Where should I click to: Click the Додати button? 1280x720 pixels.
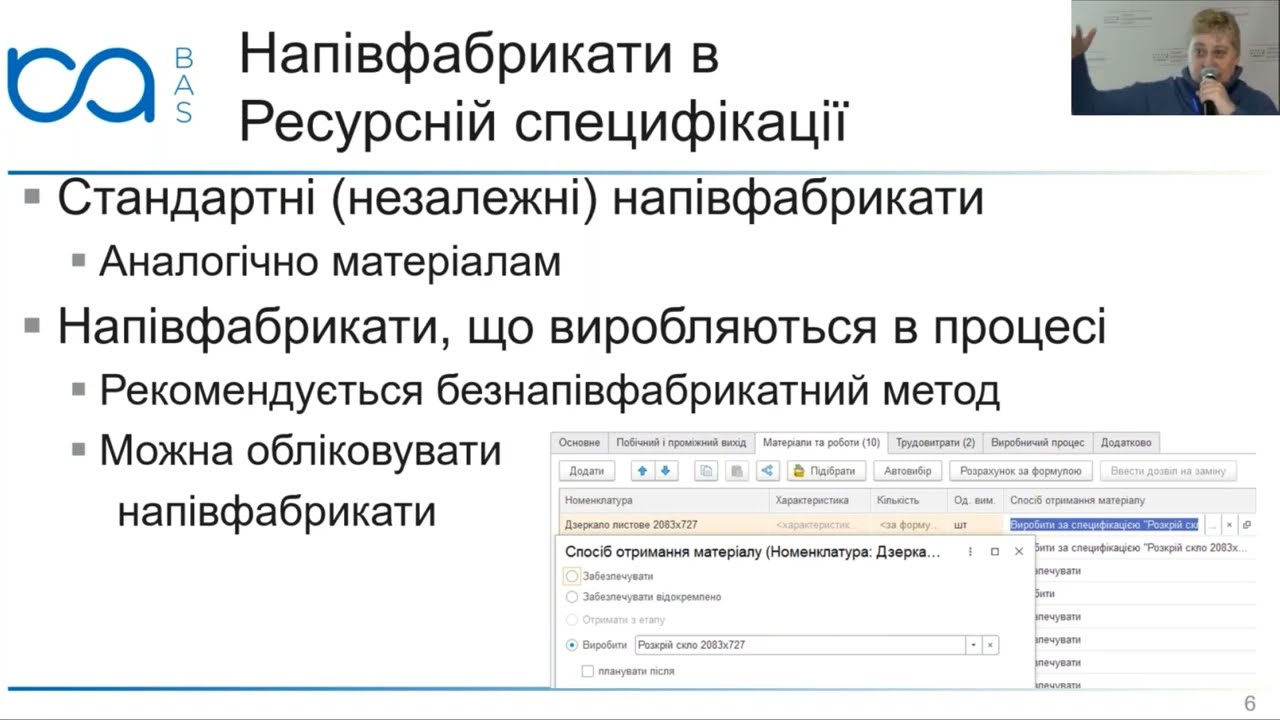(587, 471)
